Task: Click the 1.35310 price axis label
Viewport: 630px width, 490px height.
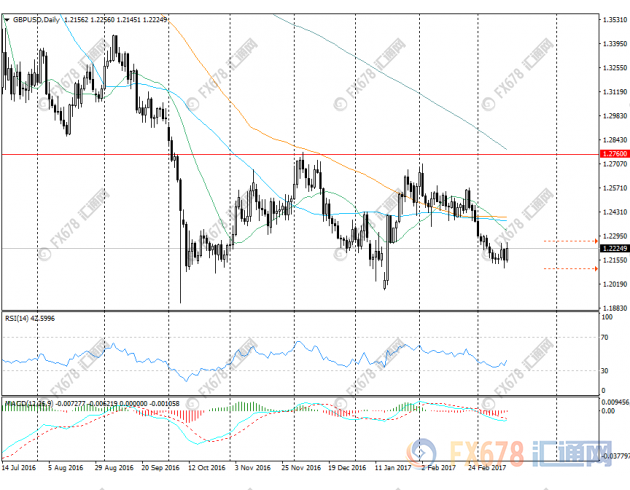Action: pyautogui.click(x=614, y=19)
